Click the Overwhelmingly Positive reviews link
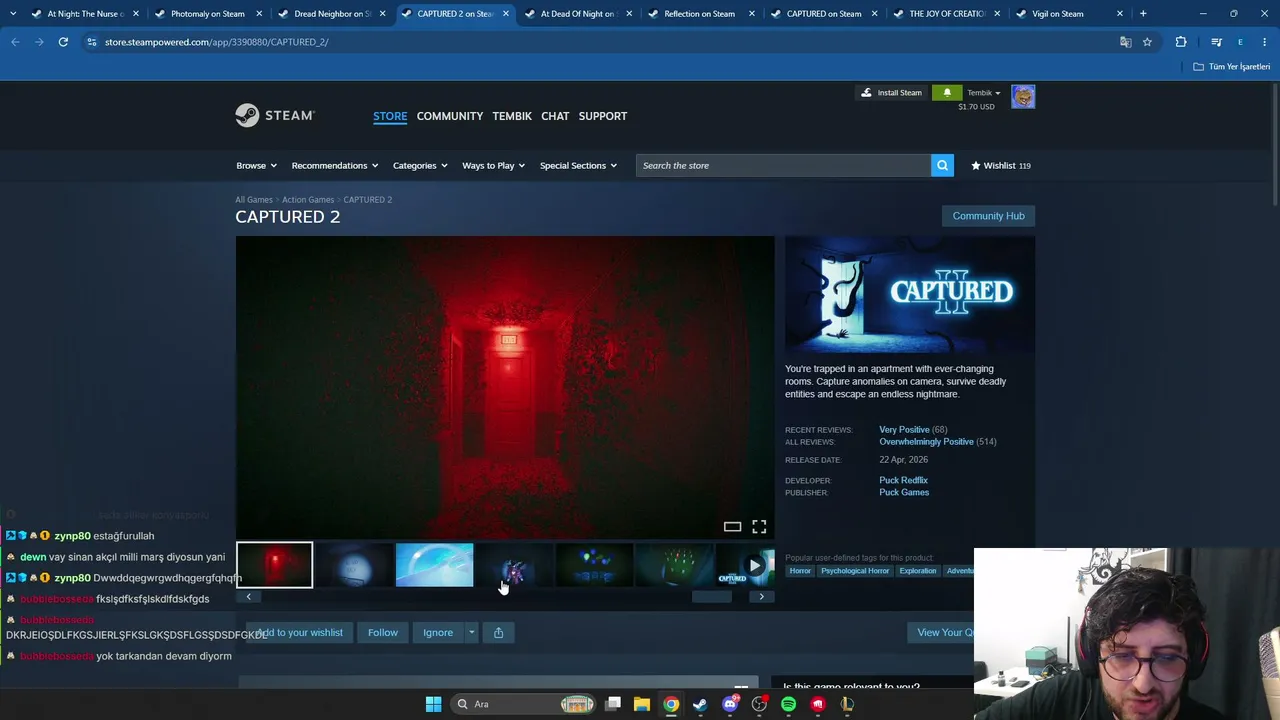 coord(926,442)
